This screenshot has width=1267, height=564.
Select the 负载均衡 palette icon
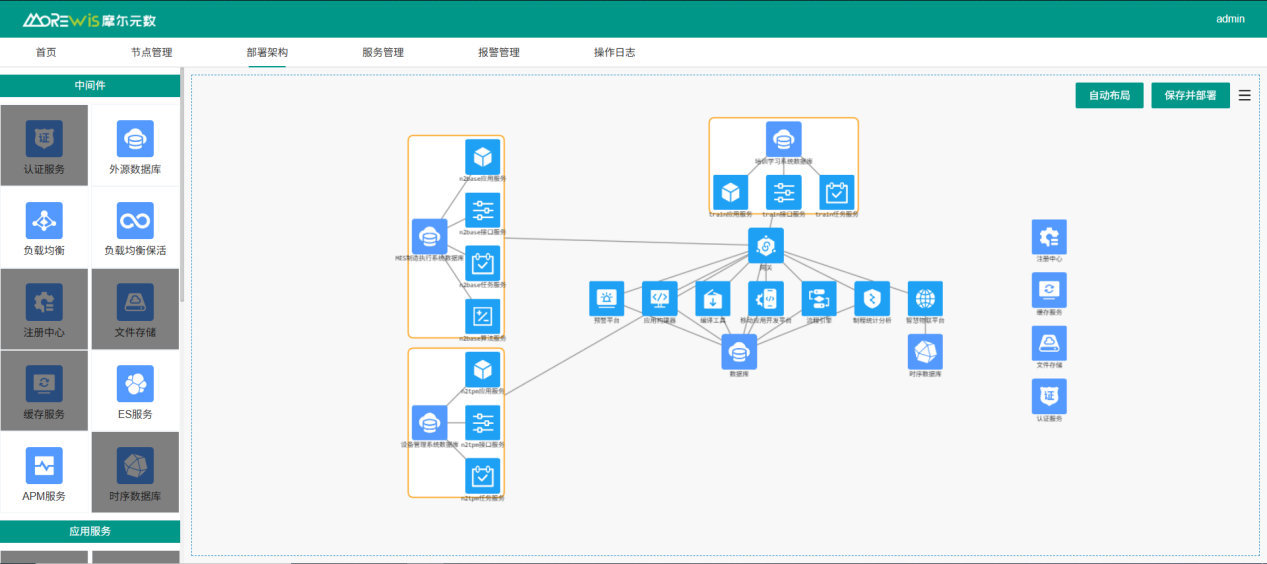(44, 220)
